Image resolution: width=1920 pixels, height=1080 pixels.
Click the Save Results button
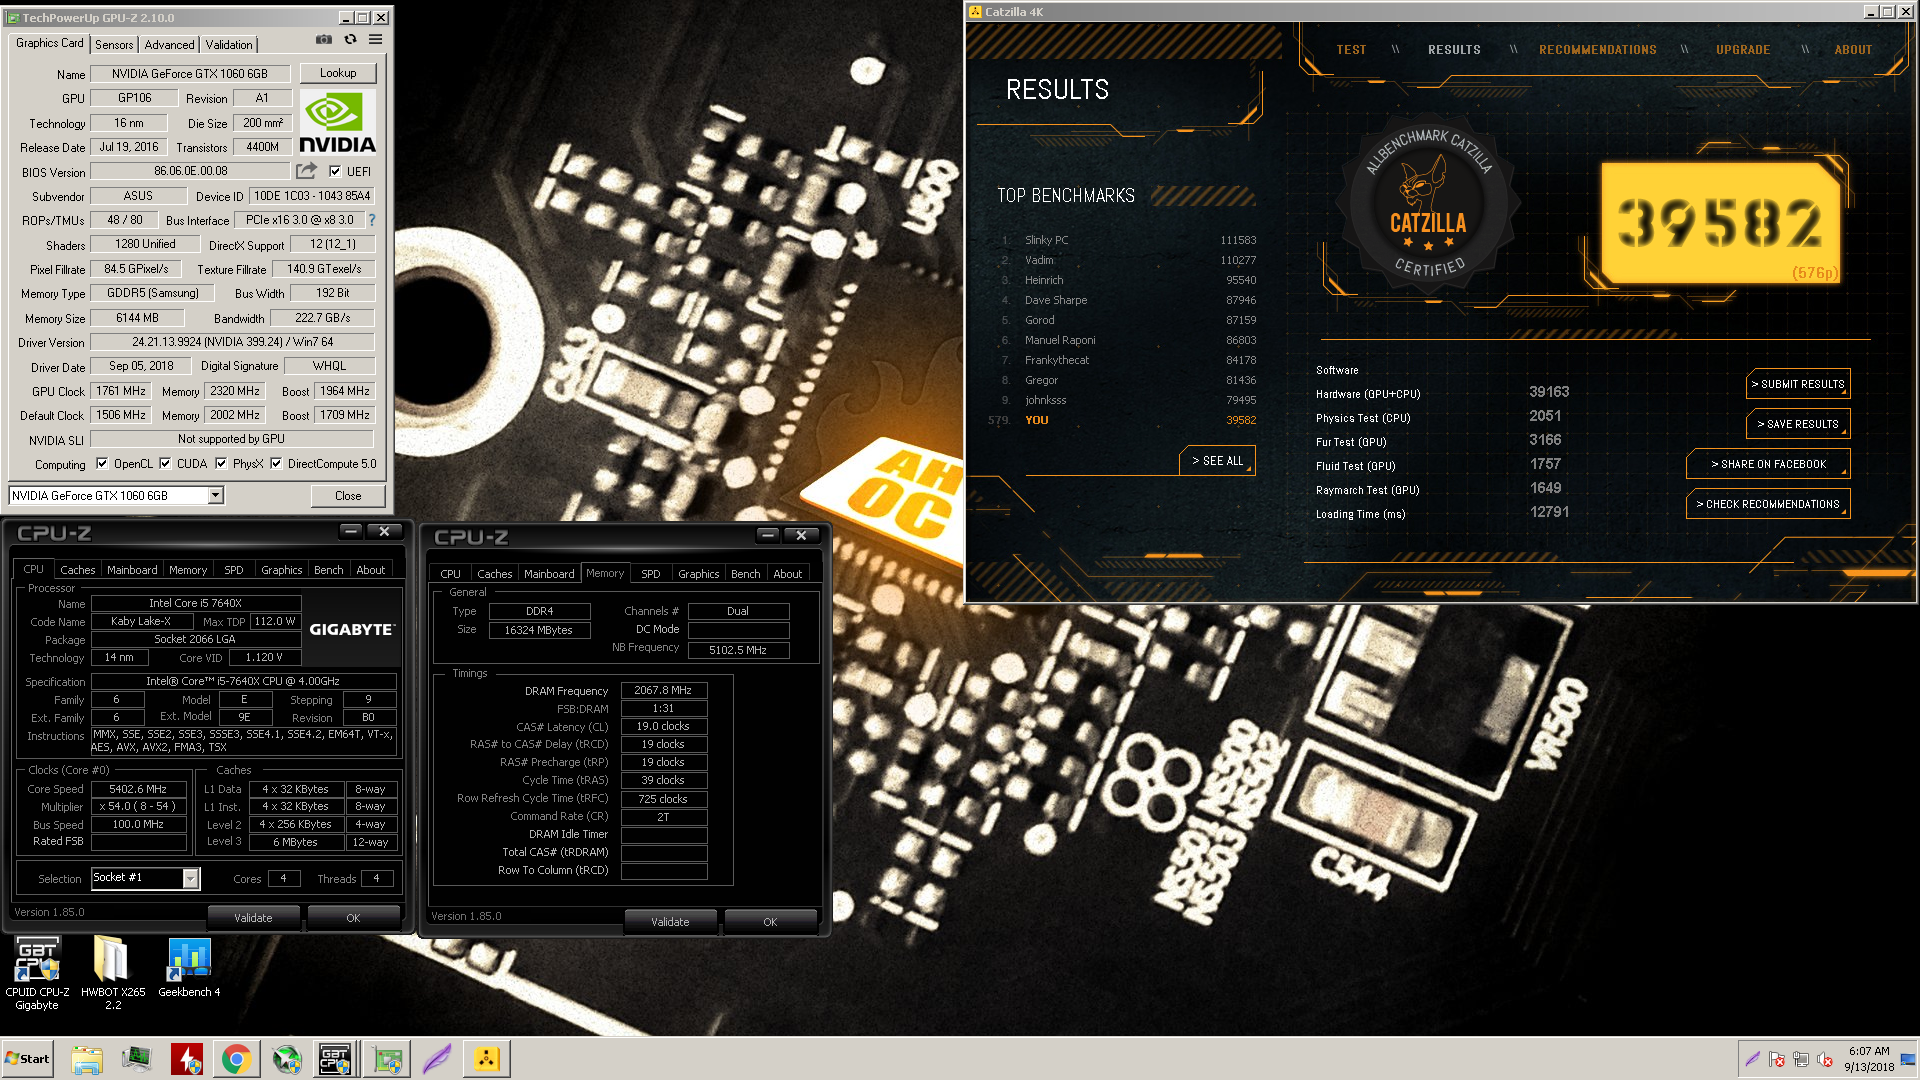tap(1798, 424)
